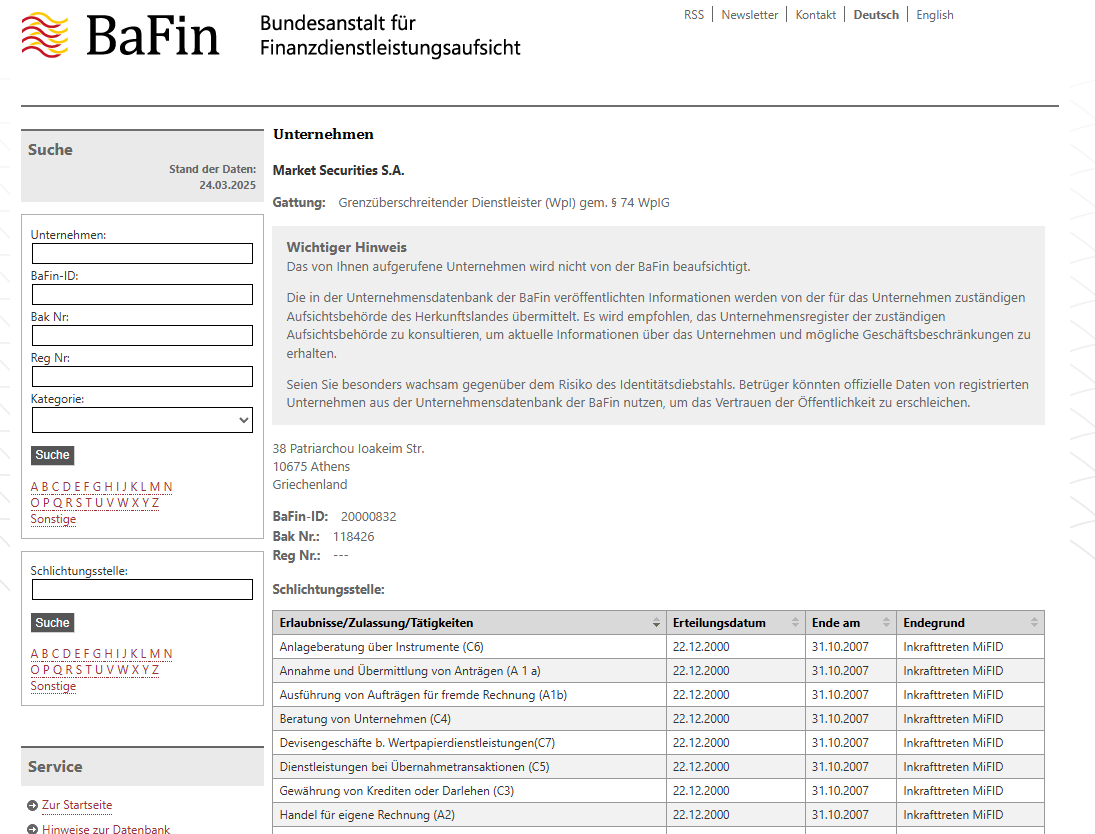
Task: Select row Devisengeschäfte b. Wertpapierdienstleistungen(C7)
Action: pos(659,742)
